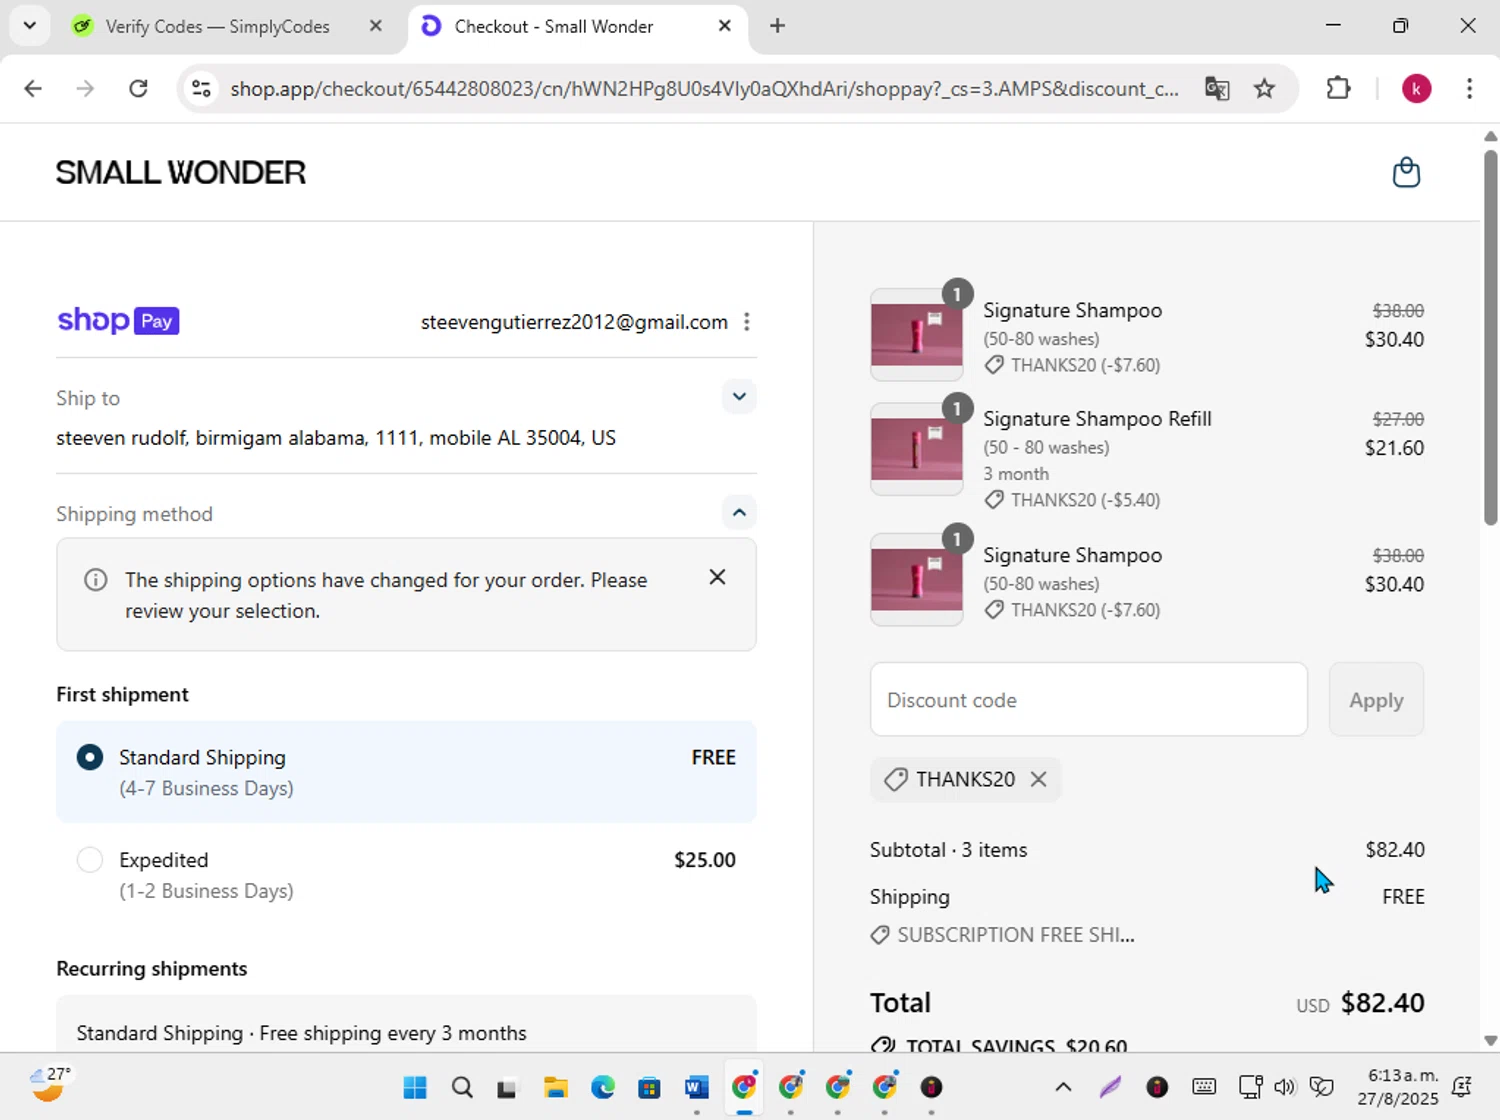The height and width of the screenshot is (1120, 1500).
Task: Close the Checkout Small Wonder tab
Action: coord(725,26)
